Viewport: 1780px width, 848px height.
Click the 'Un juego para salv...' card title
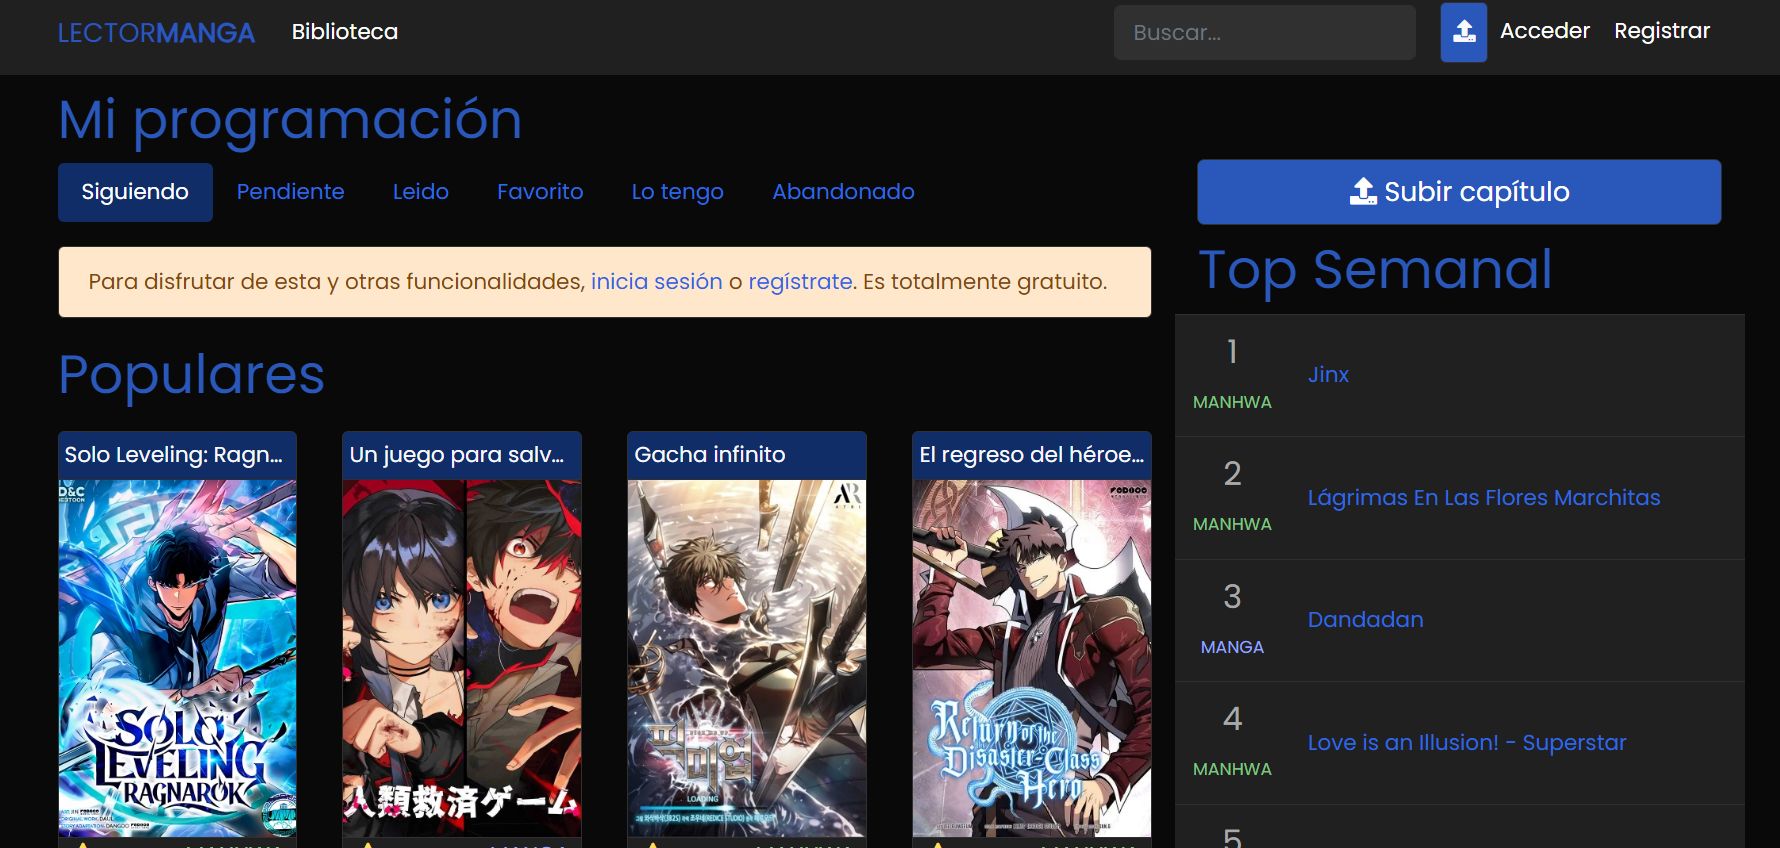[457, 455]
